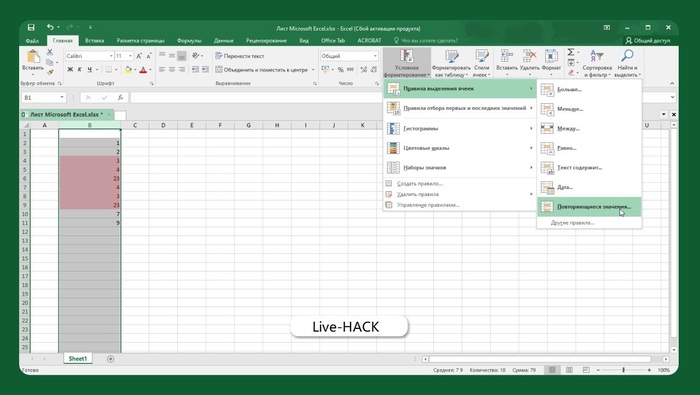Toggle underline formatting (Ч)
The image size is (700, 395).
tap(89, 70)
